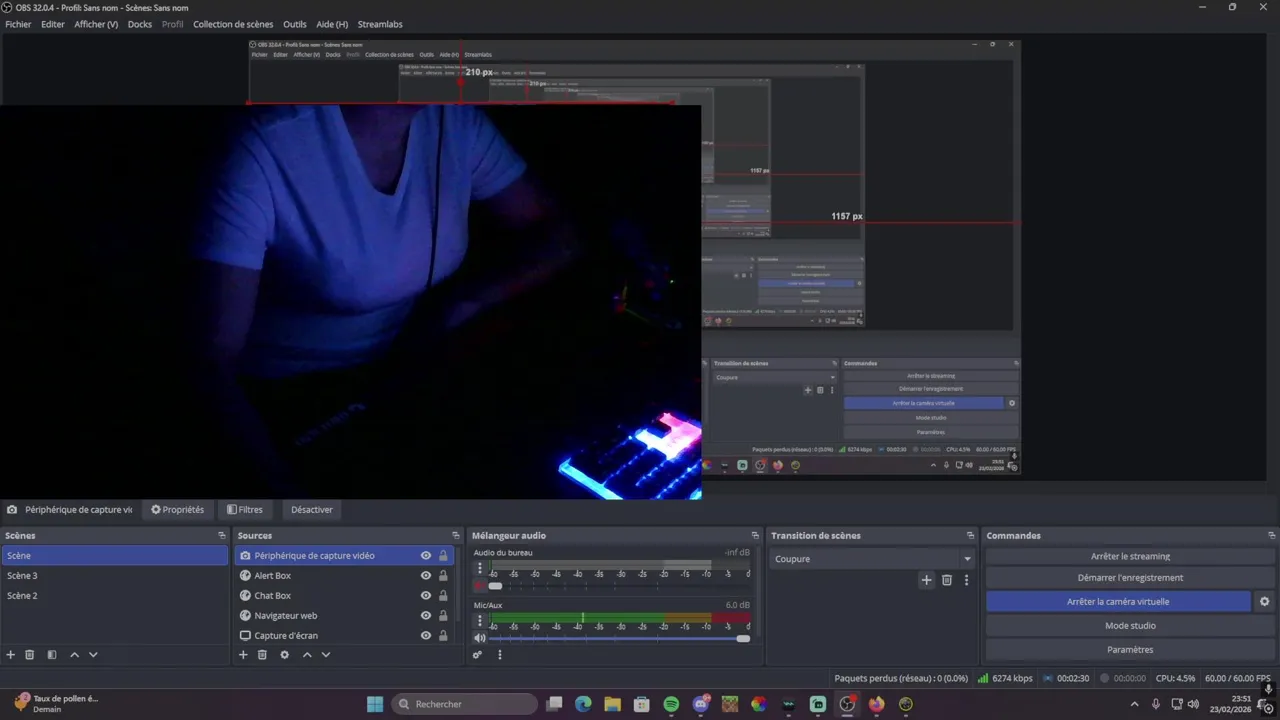The image size is (1280, 720).
Task: Move the scene down with the down arrow
Action: [x=93, y=655]
